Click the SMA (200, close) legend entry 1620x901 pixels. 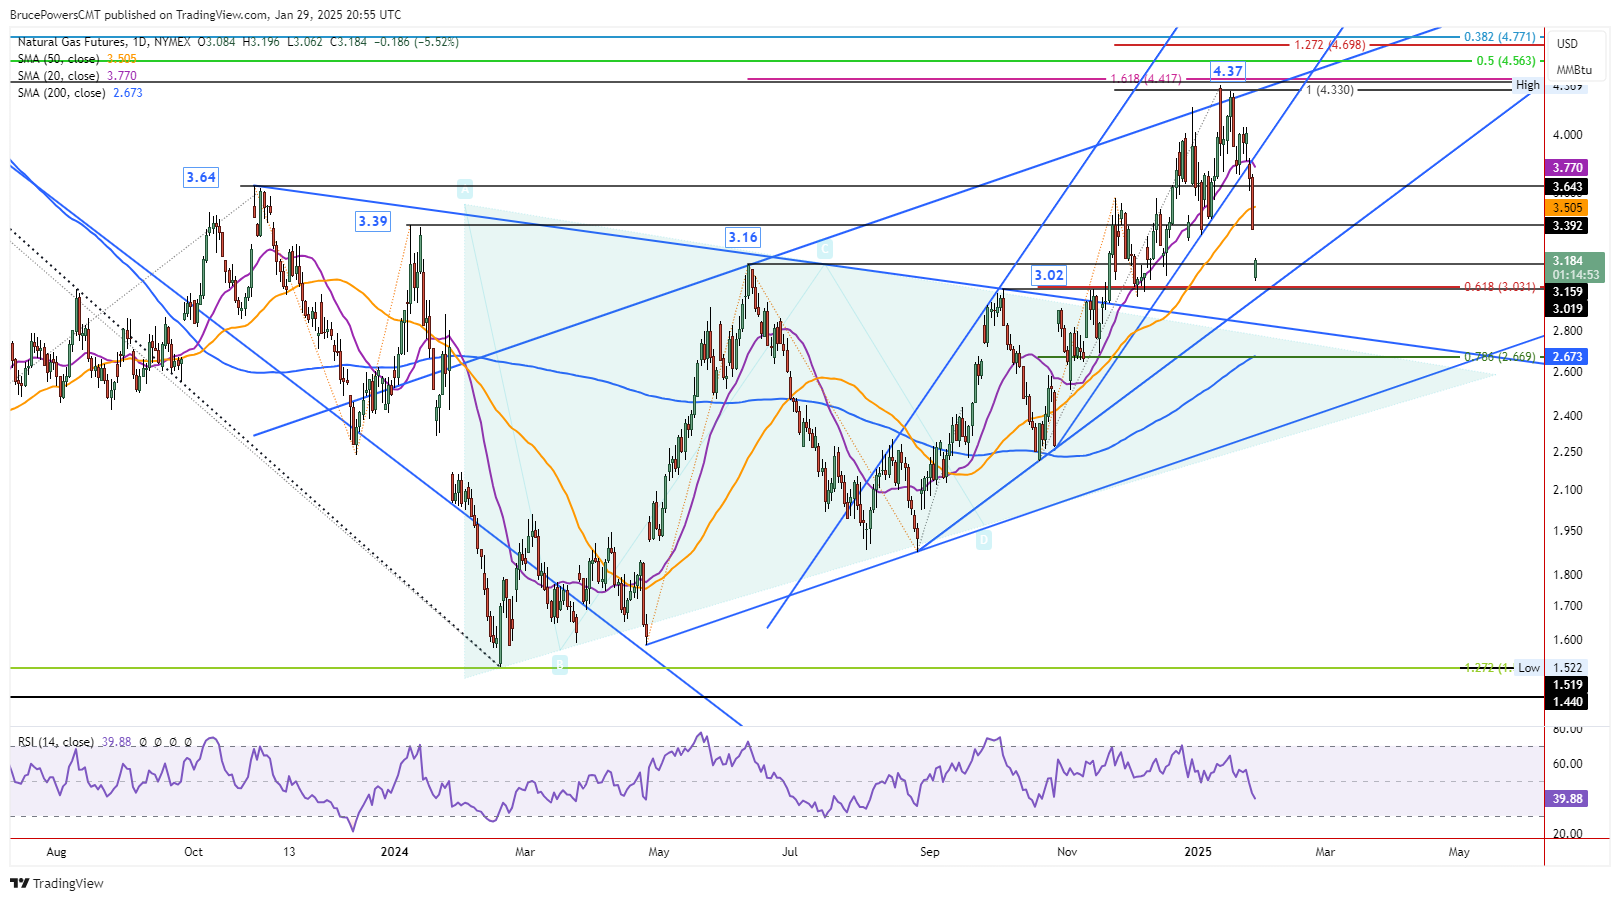[x=80, y=93]
